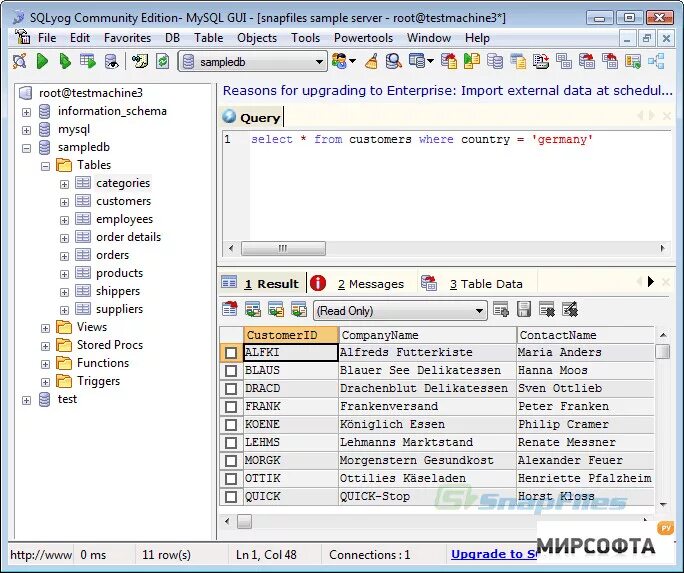Click the schema designer icon at toolbar end
The width and height of the screenshot is (684, 573).
pyautogui.click(x=656, y=61)
